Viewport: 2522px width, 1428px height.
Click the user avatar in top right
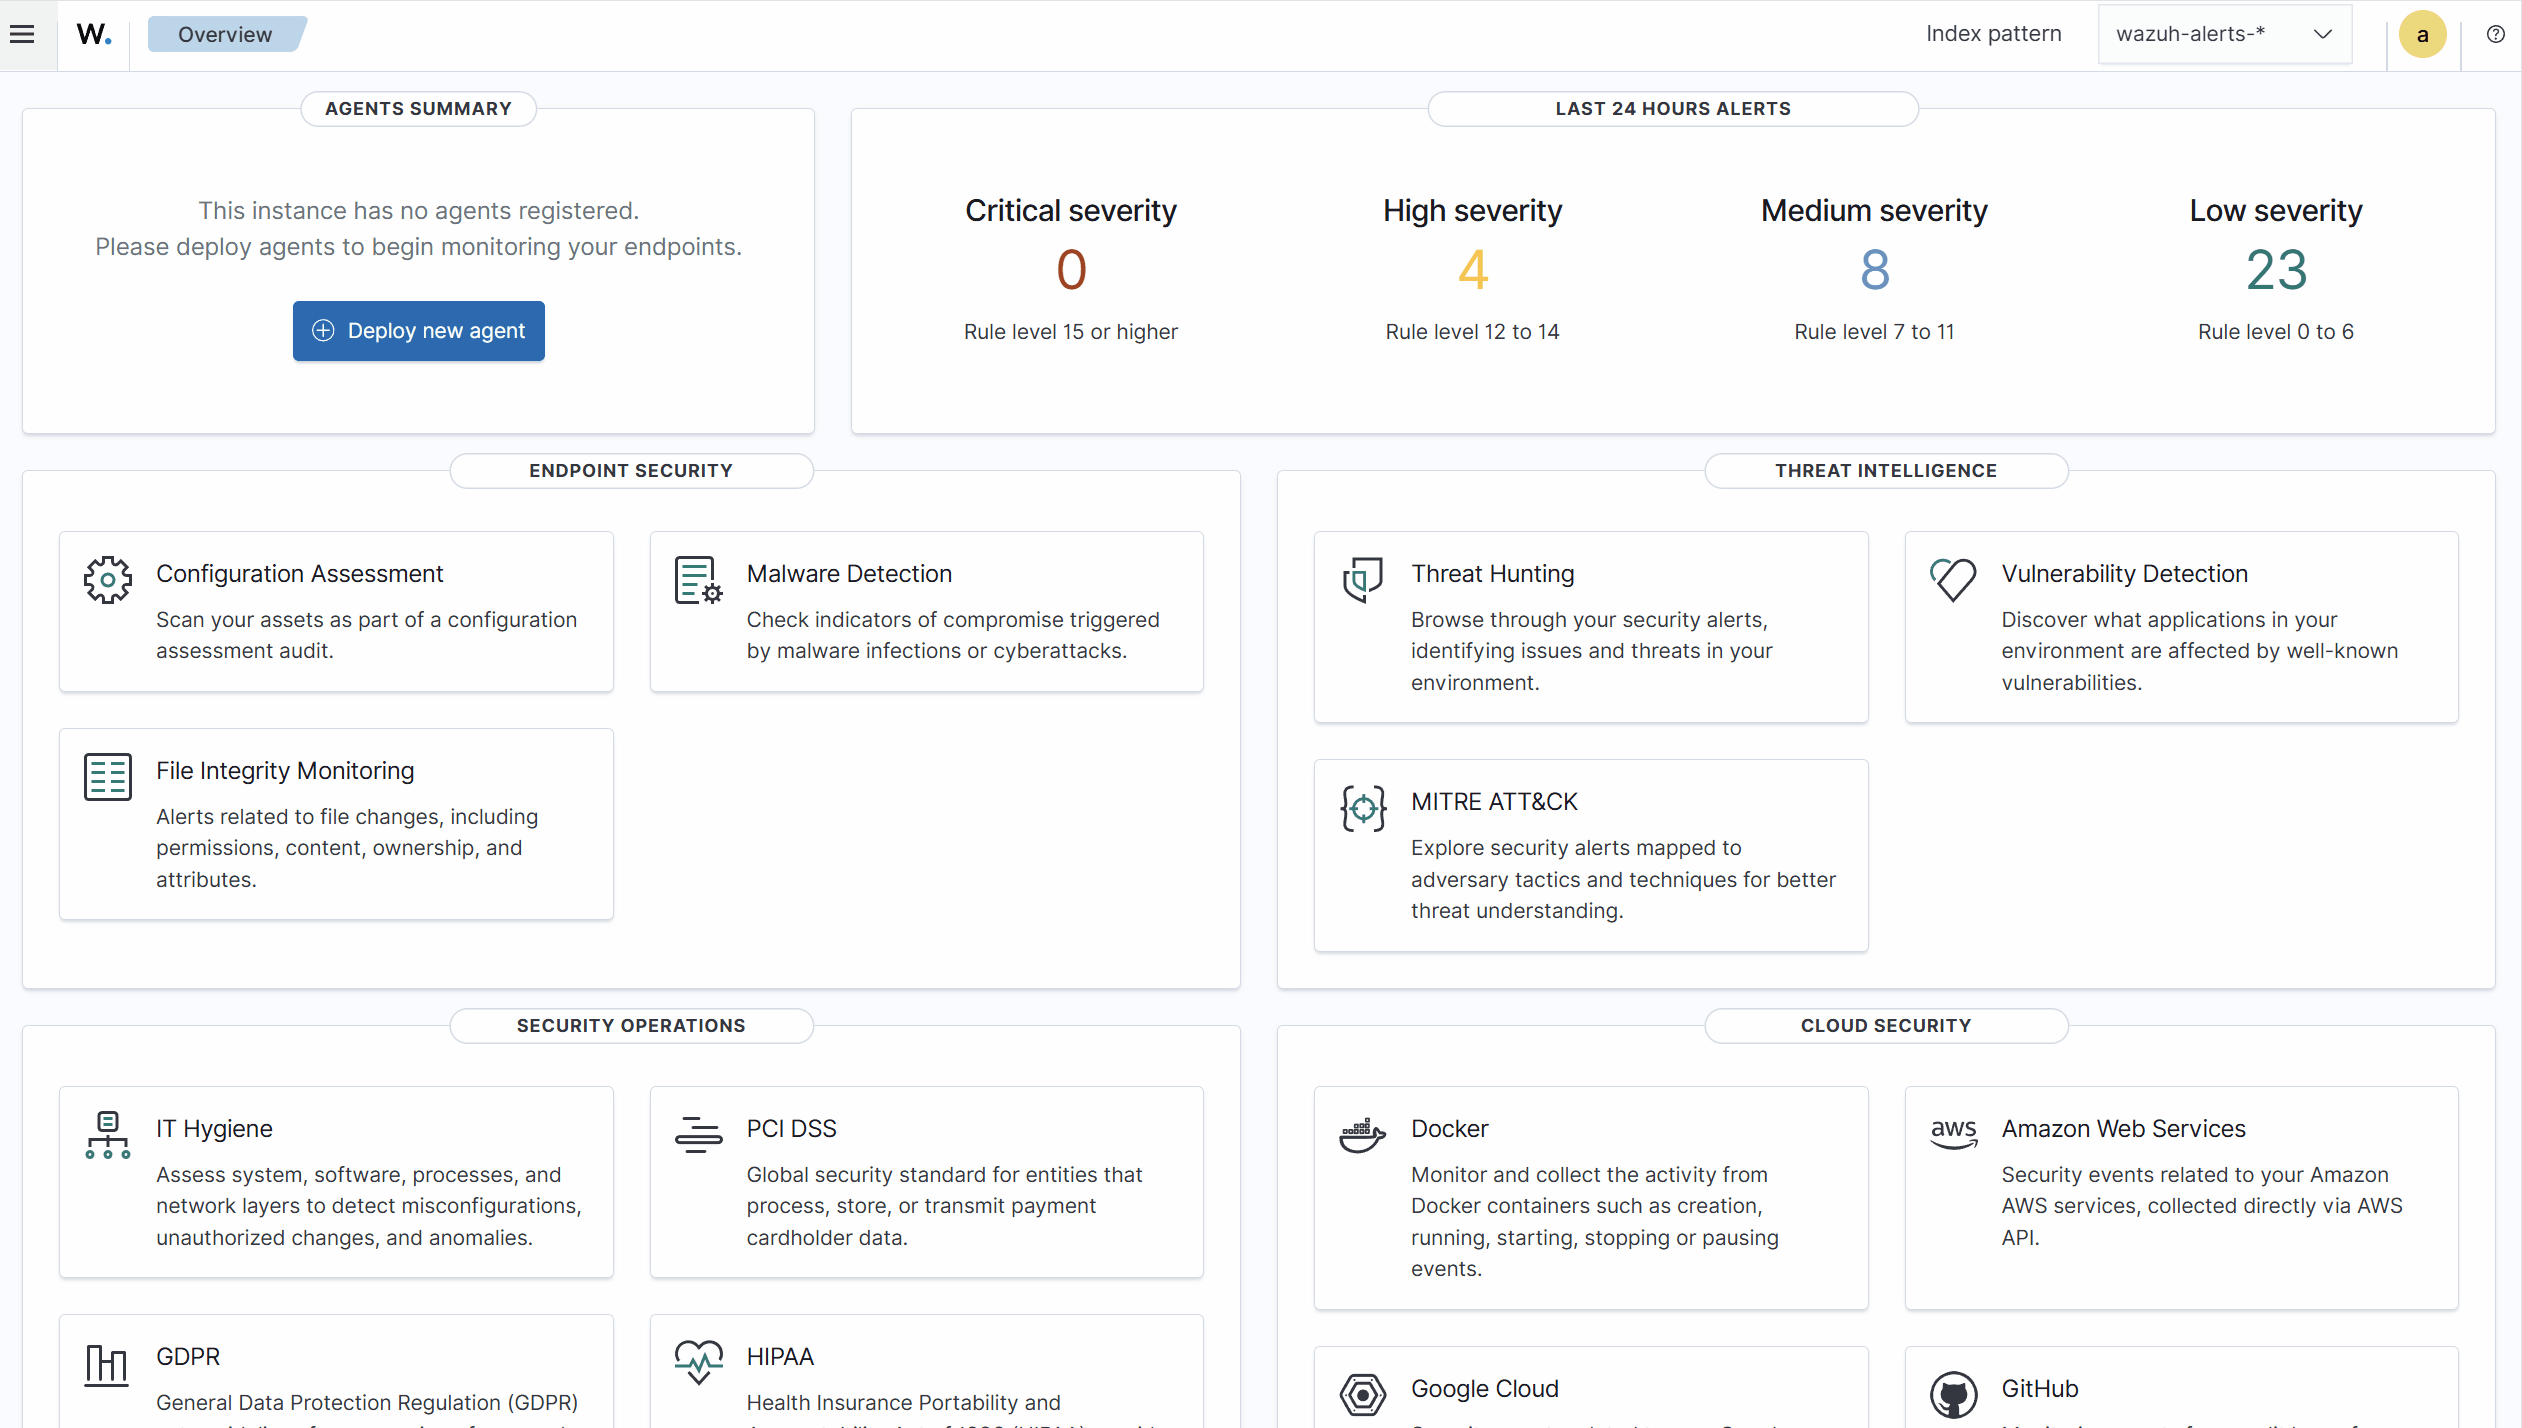click(2422, 34)
